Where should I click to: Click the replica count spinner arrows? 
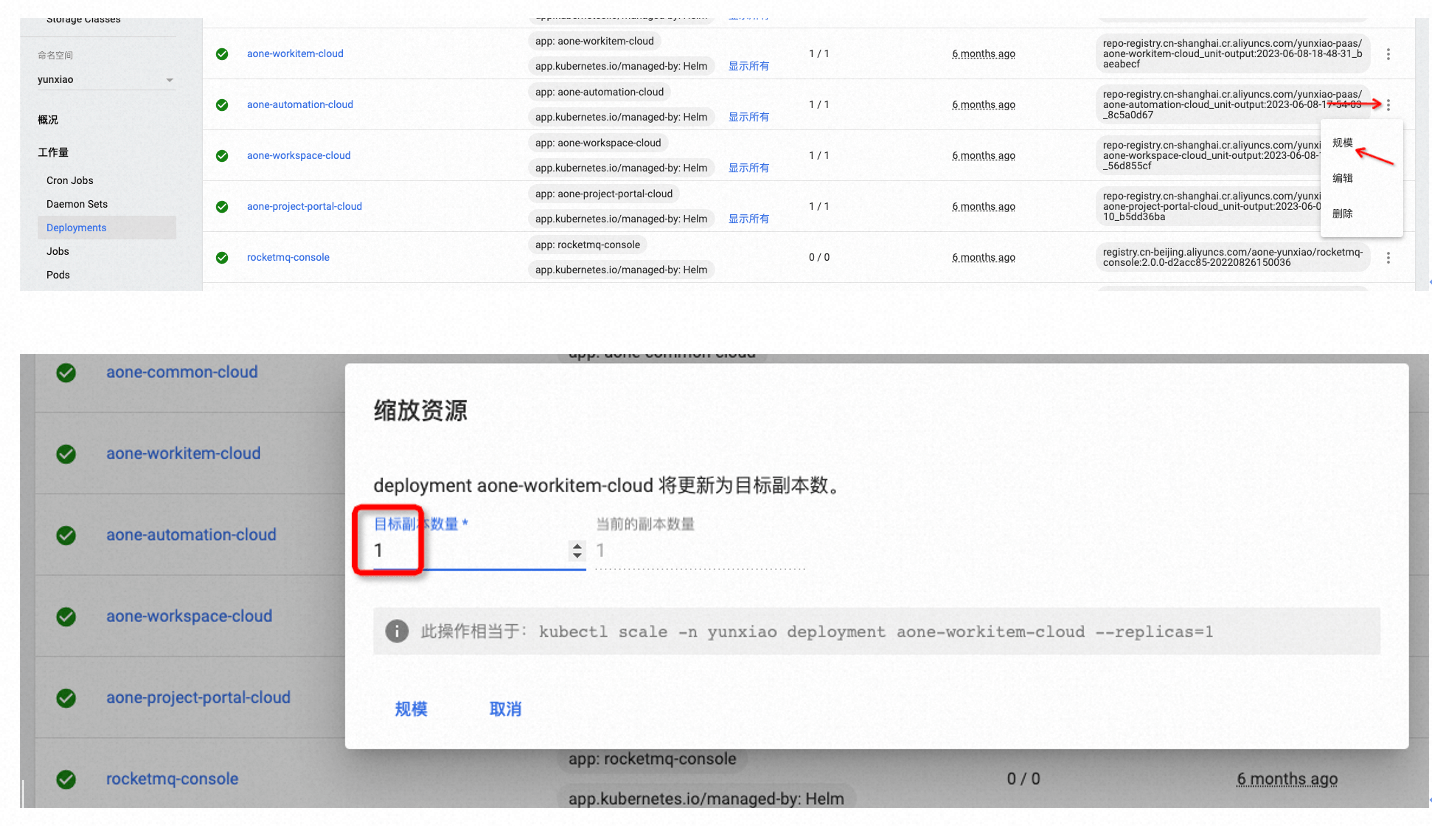pyautogui.click(x=576, y=551)
